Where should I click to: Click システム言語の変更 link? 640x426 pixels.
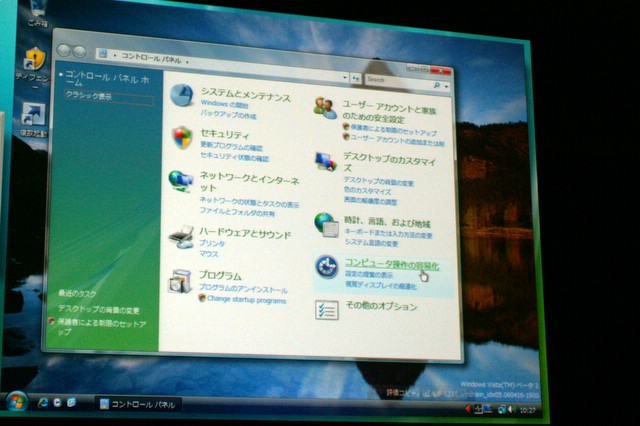pyautogui.click(x=371, y=243)
